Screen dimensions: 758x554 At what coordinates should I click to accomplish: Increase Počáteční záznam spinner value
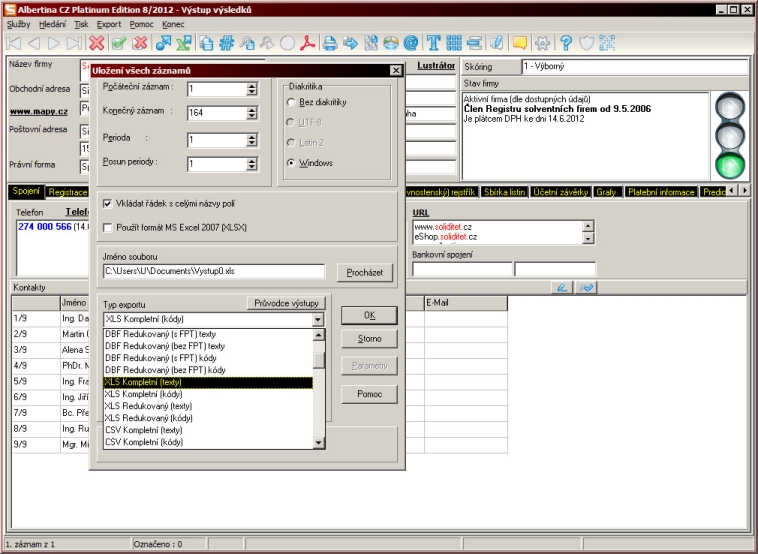(x=251, y=86)
